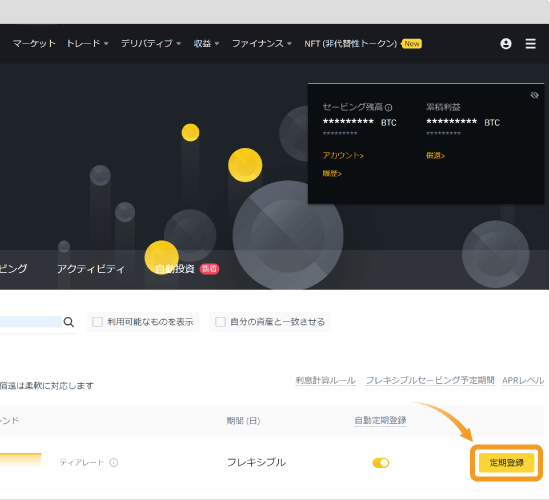
Task: Check 利用可能なものを表示 checkbox
Action: (x=97, y=322)
